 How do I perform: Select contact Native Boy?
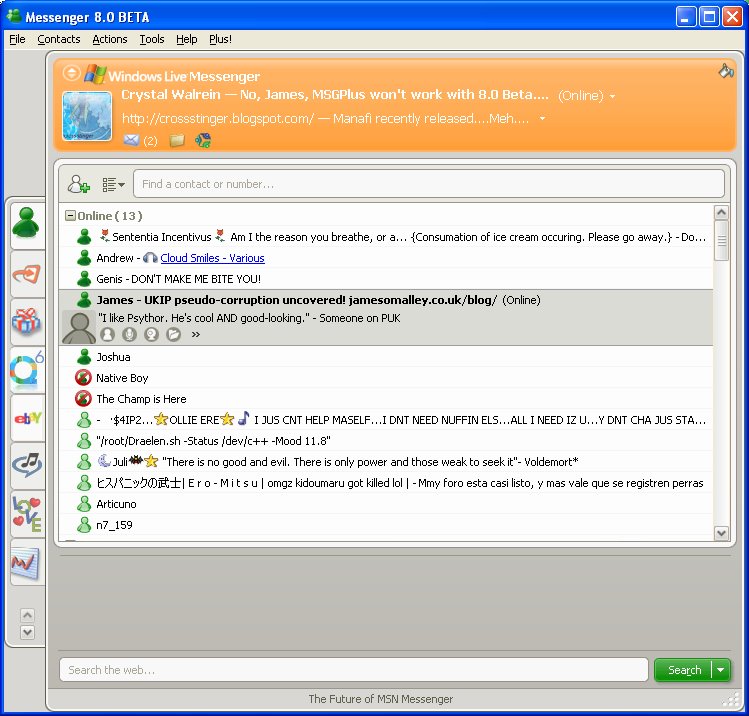(385, 378)
